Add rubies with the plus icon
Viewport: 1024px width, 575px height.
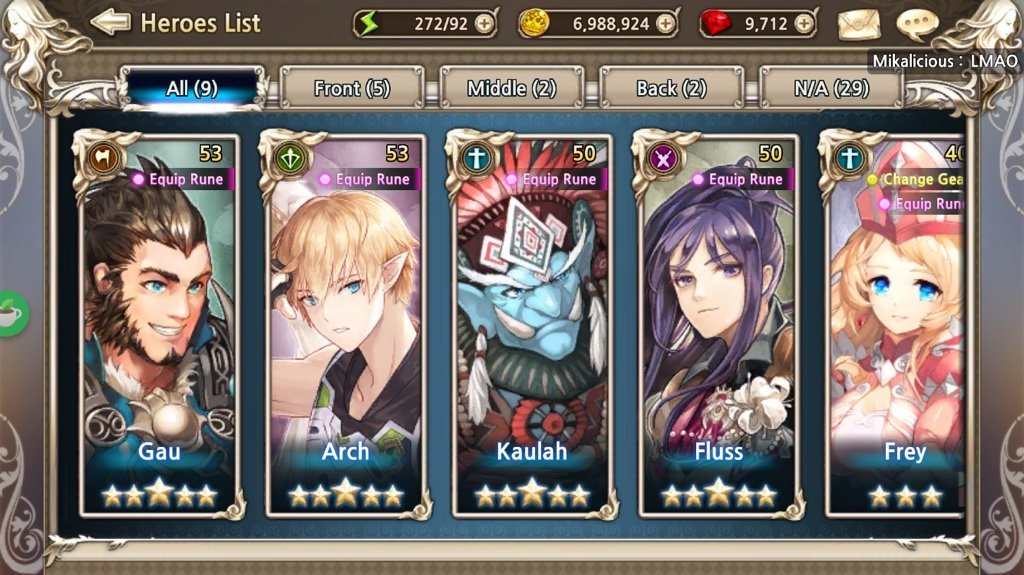[x=805, y=24]
